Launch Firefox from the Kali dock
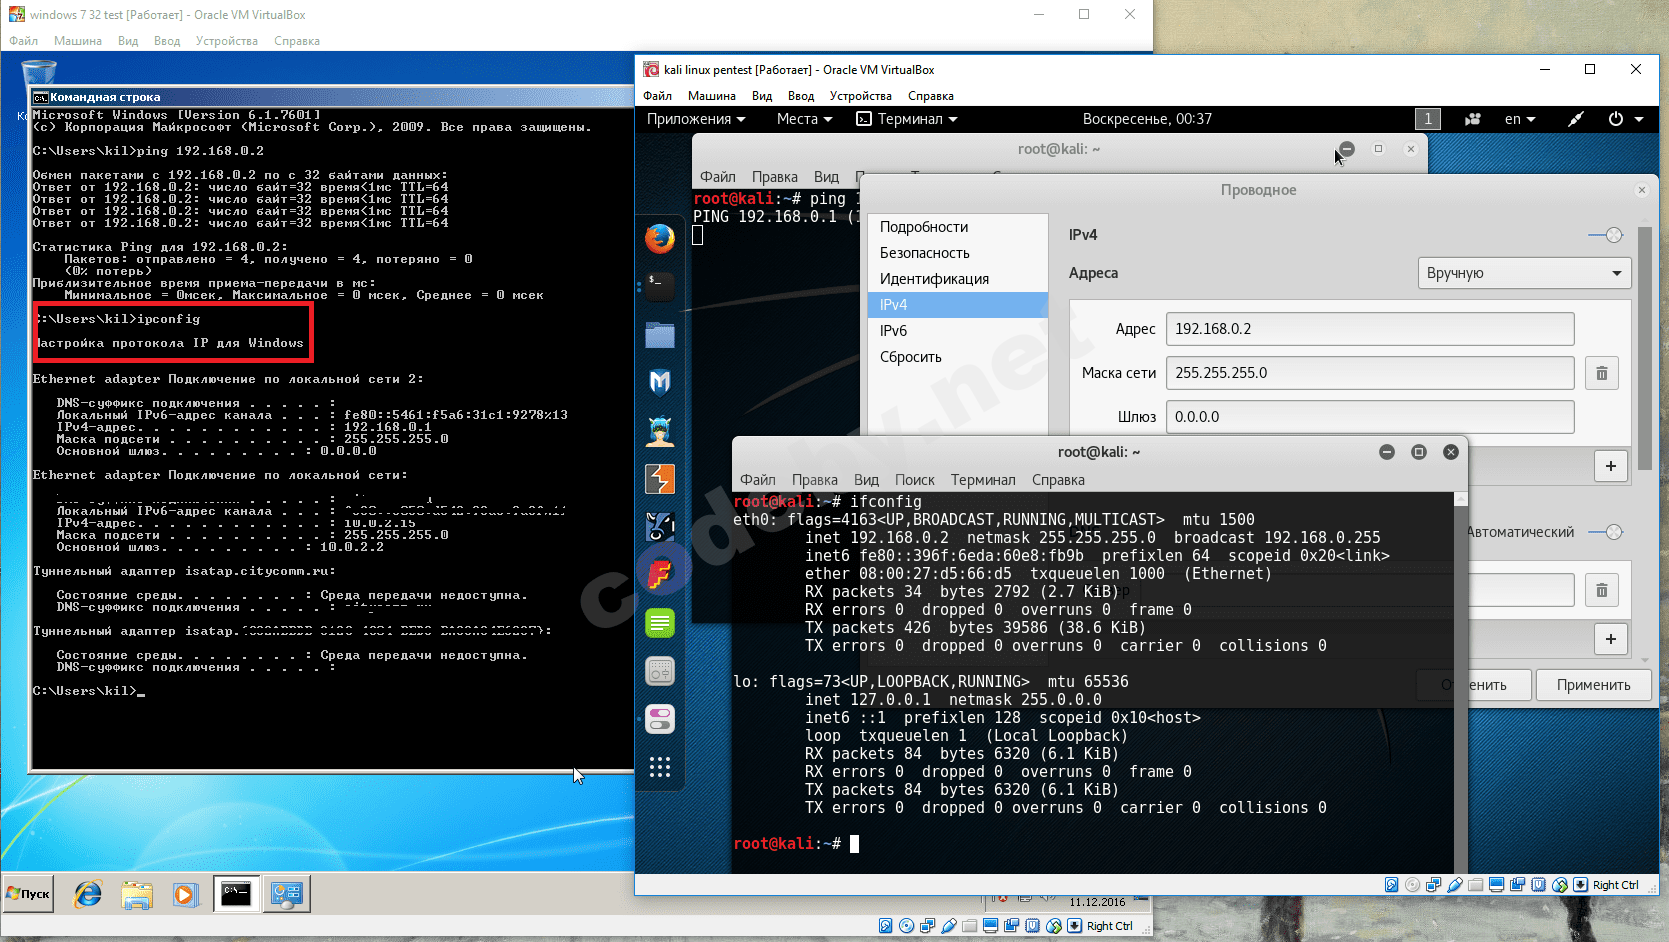The width and height of the screenshot is (1669, 942). [x=659, y=239]
